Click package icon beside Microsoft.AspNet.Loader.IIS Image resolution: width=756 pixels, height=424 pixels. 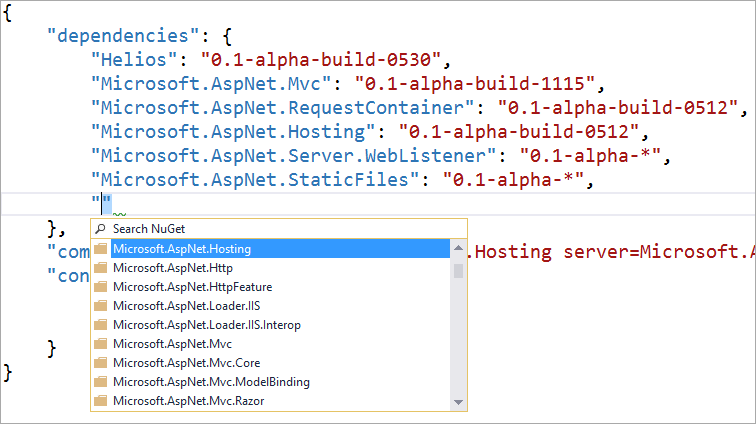coord(100,306)
